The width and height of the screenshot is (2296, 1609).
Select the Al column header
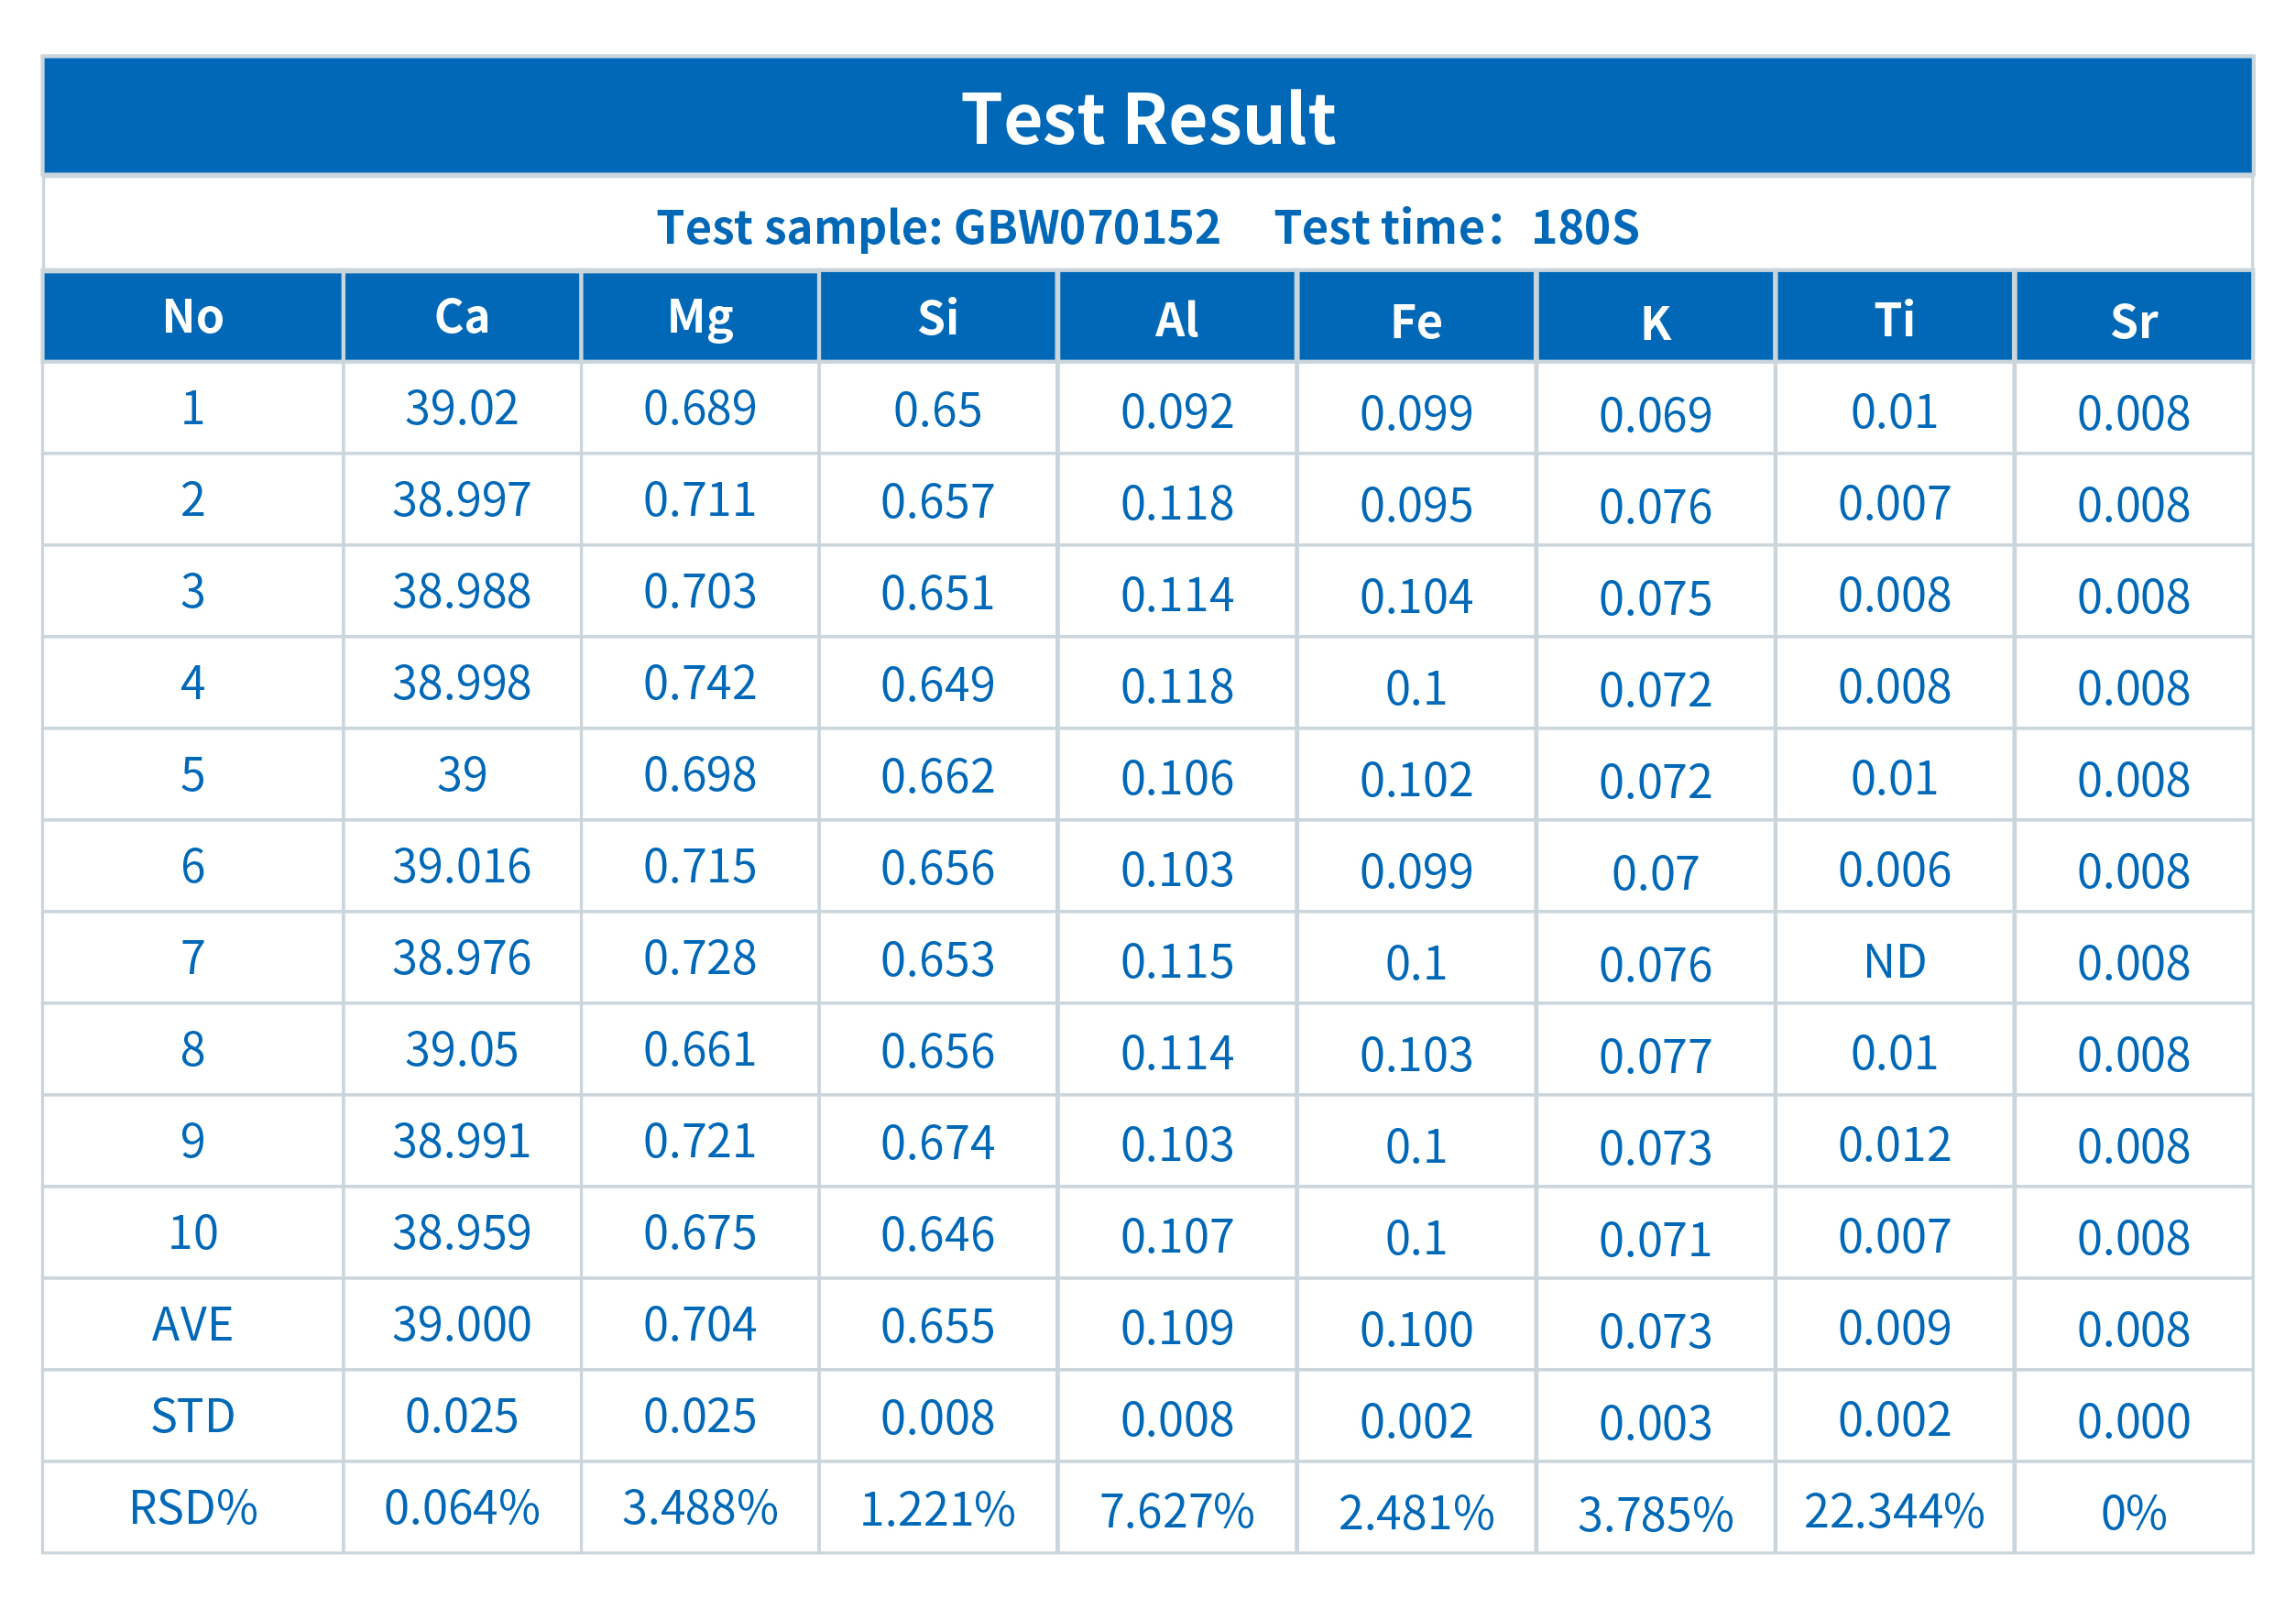coord(1177,319)
